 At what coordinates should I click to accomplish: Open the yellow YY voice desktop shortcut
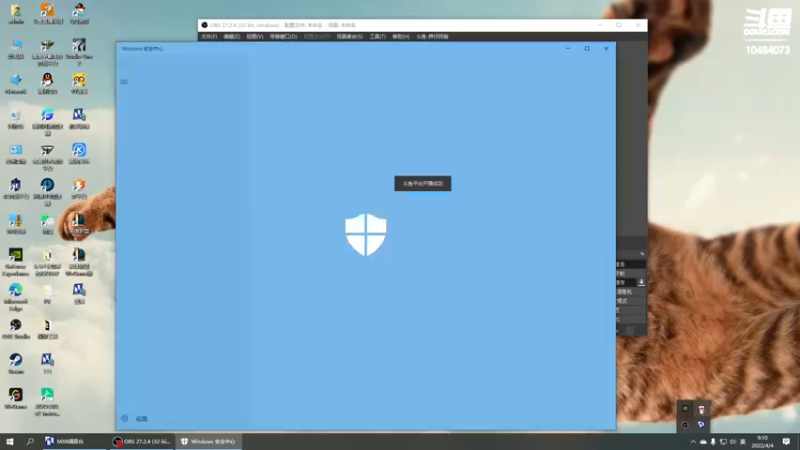point(79,83)
